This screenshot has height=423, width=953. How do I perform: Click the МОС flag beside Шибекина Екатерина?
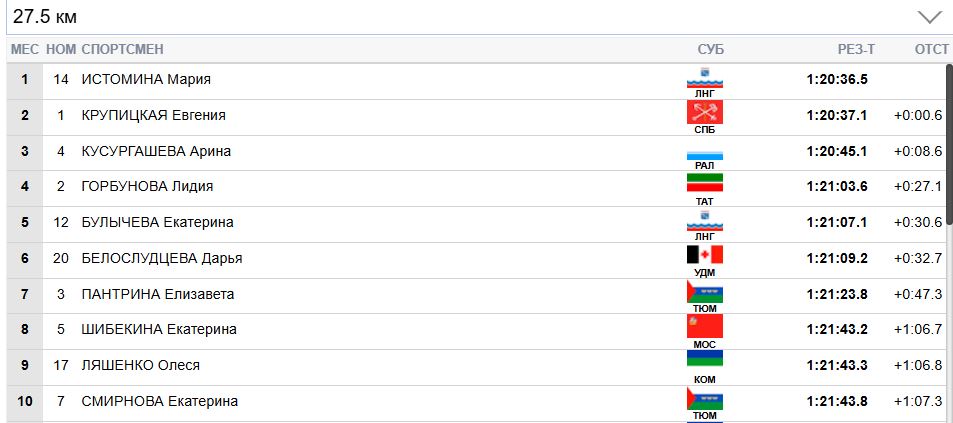(704, 327)
